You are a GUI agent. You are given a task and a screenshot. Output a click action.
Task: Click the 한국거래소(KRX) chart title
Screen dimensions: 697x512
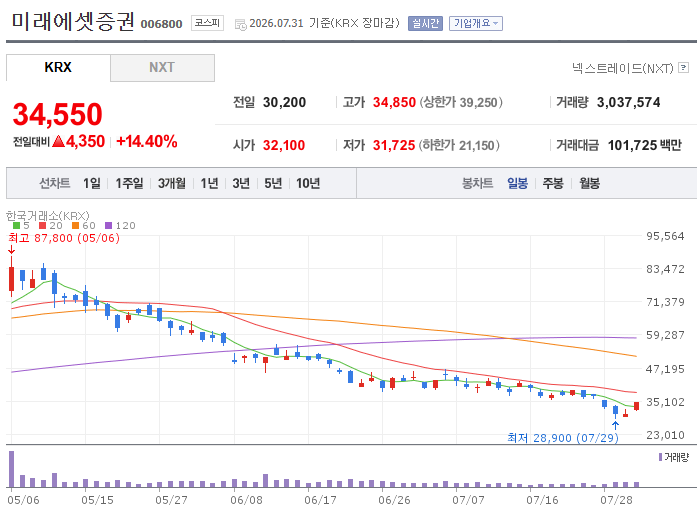point(48,216)
